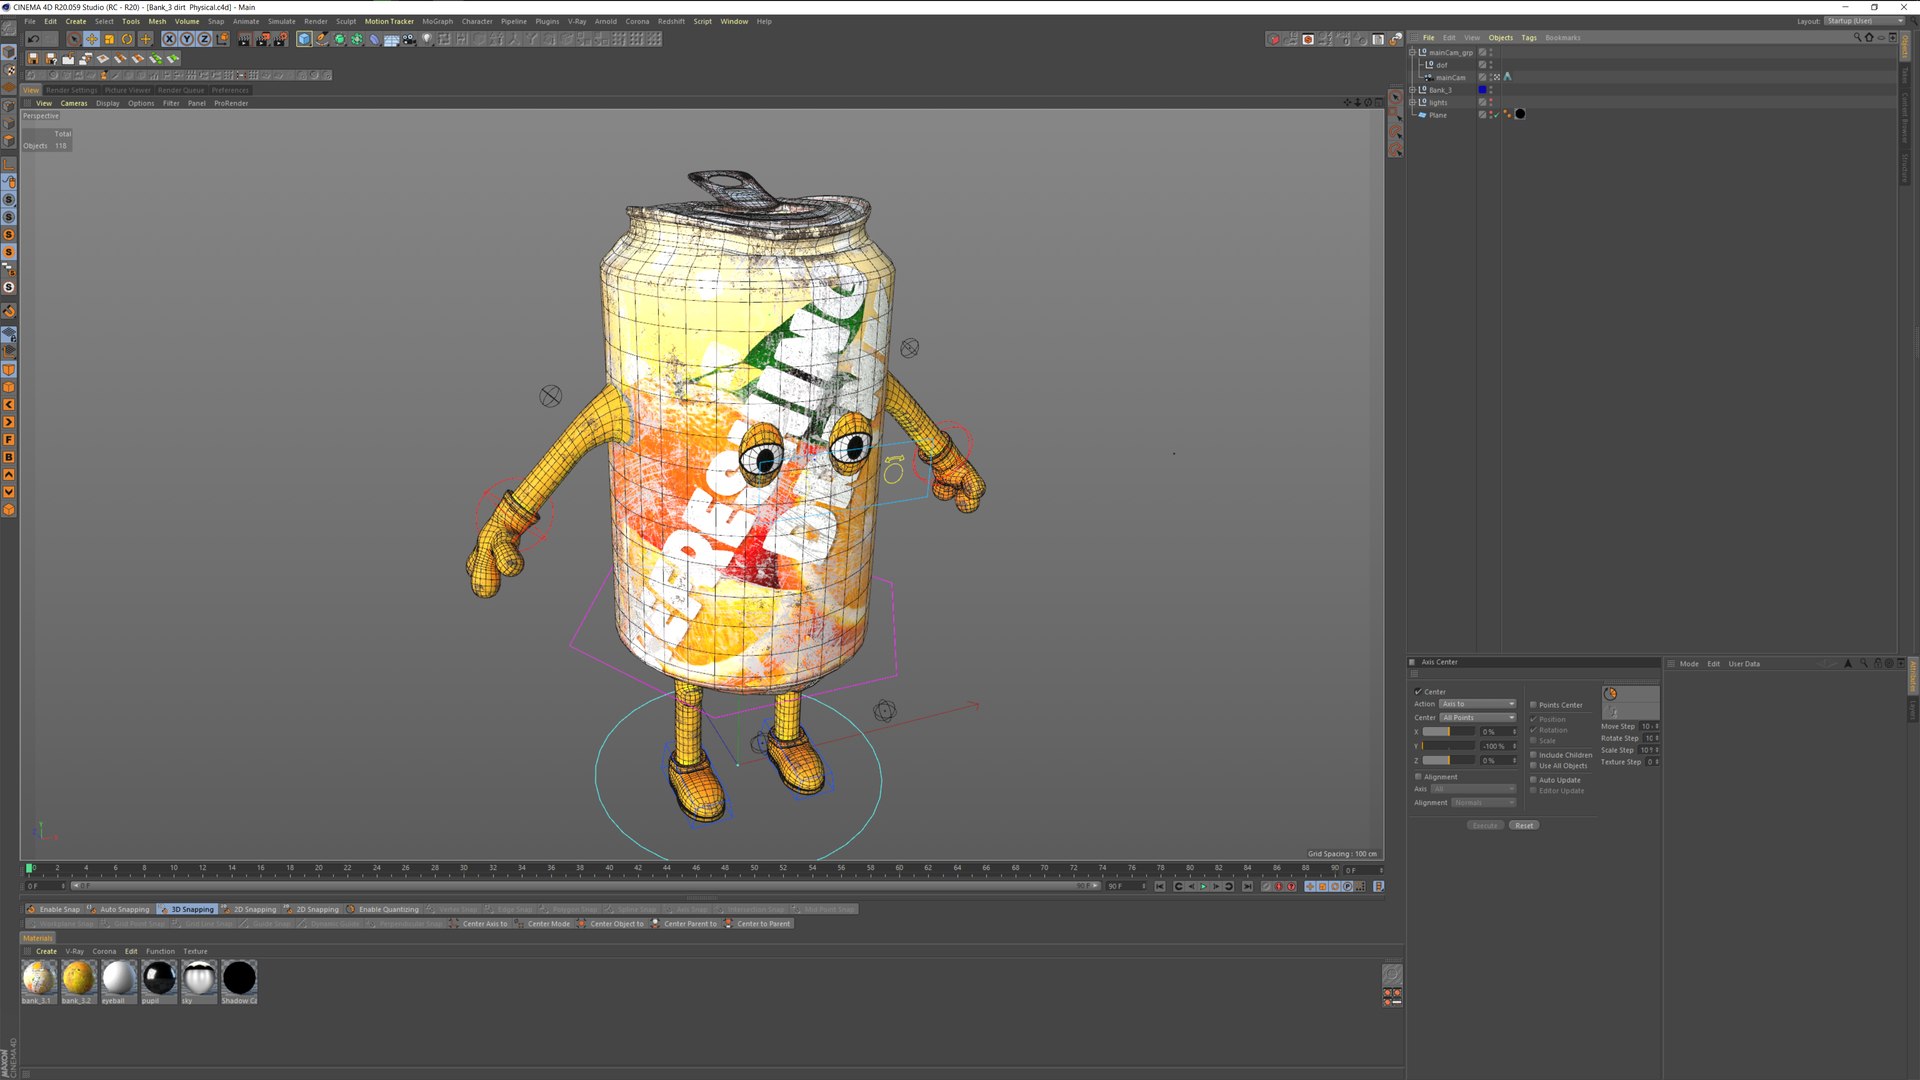Open the Center 'All Points' dropdown

coord(1477,718)
